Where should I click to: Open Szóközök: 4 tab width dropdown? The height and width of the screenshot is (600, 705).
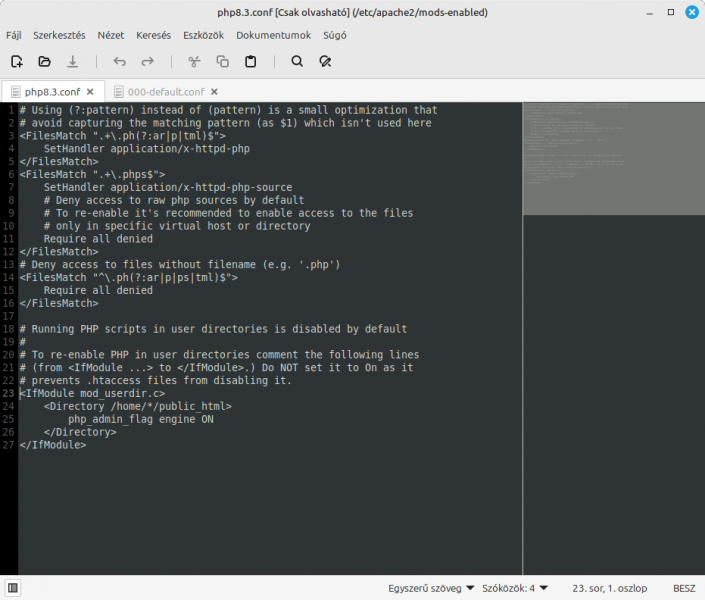(515, 588)
